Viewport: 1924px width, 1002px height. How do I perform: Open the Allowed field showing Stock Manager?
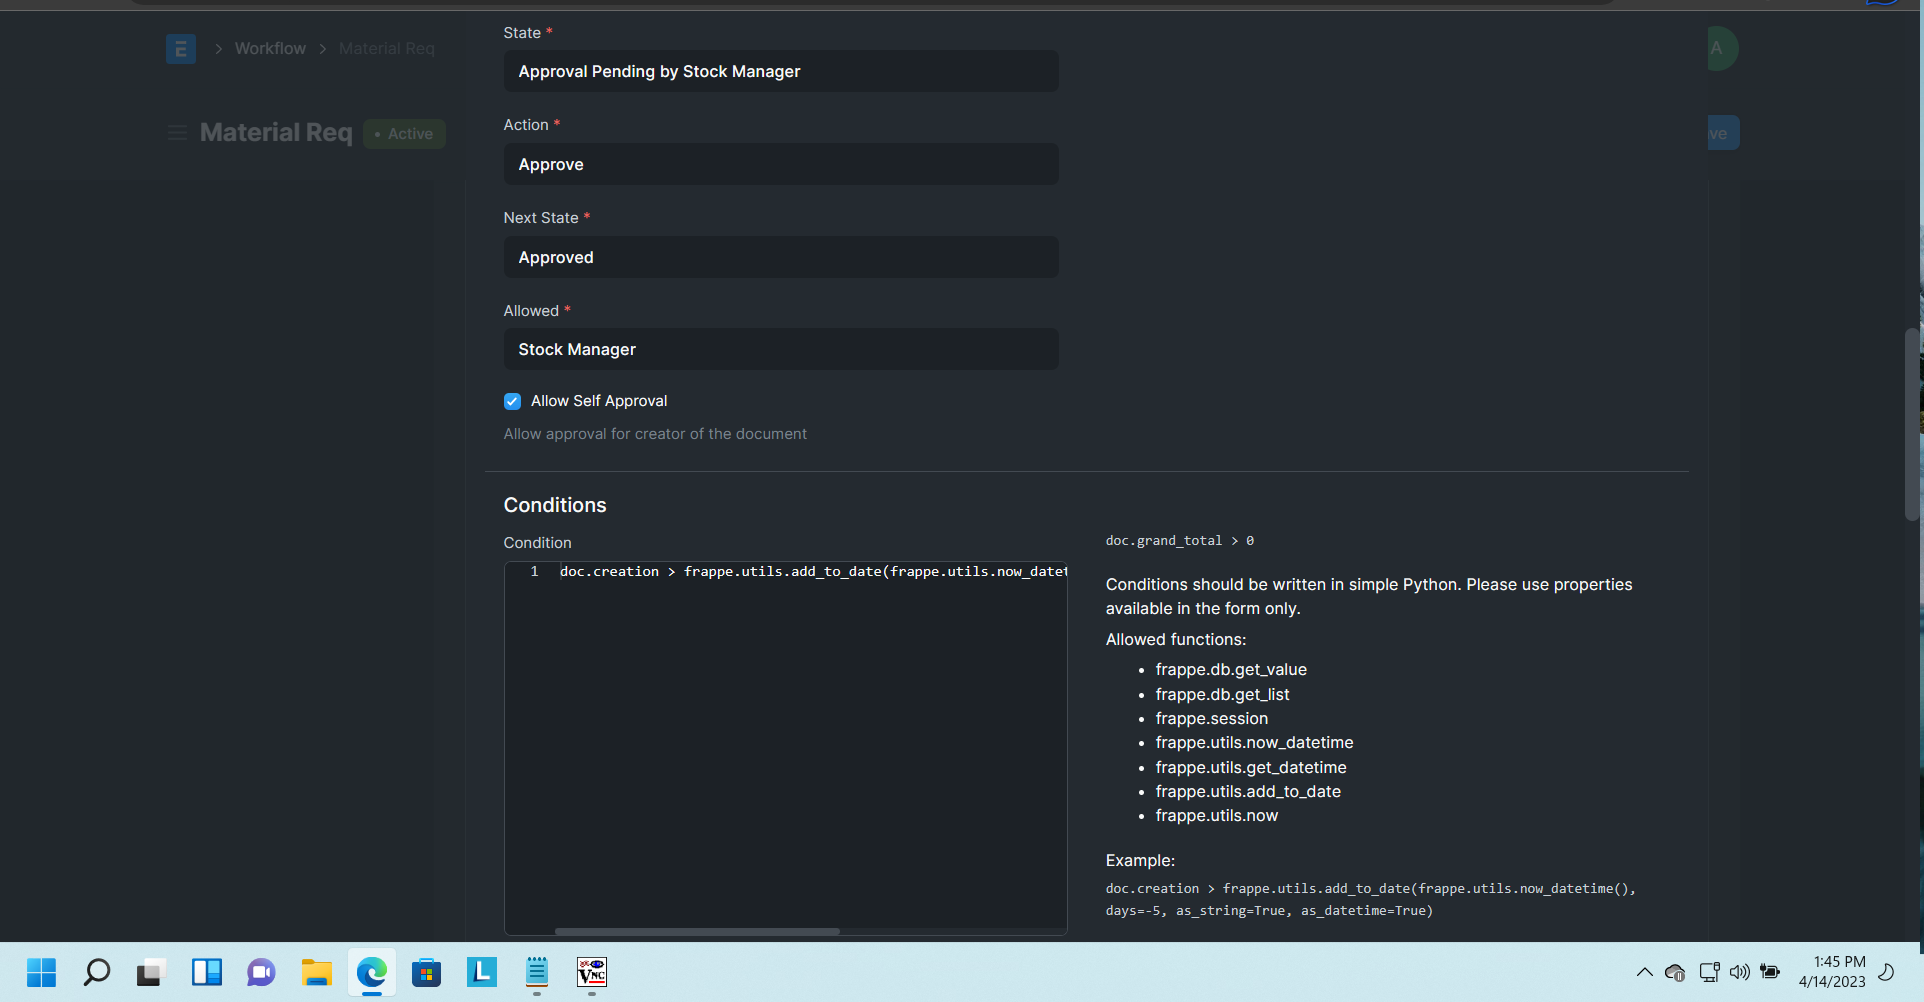click(781, 349)
